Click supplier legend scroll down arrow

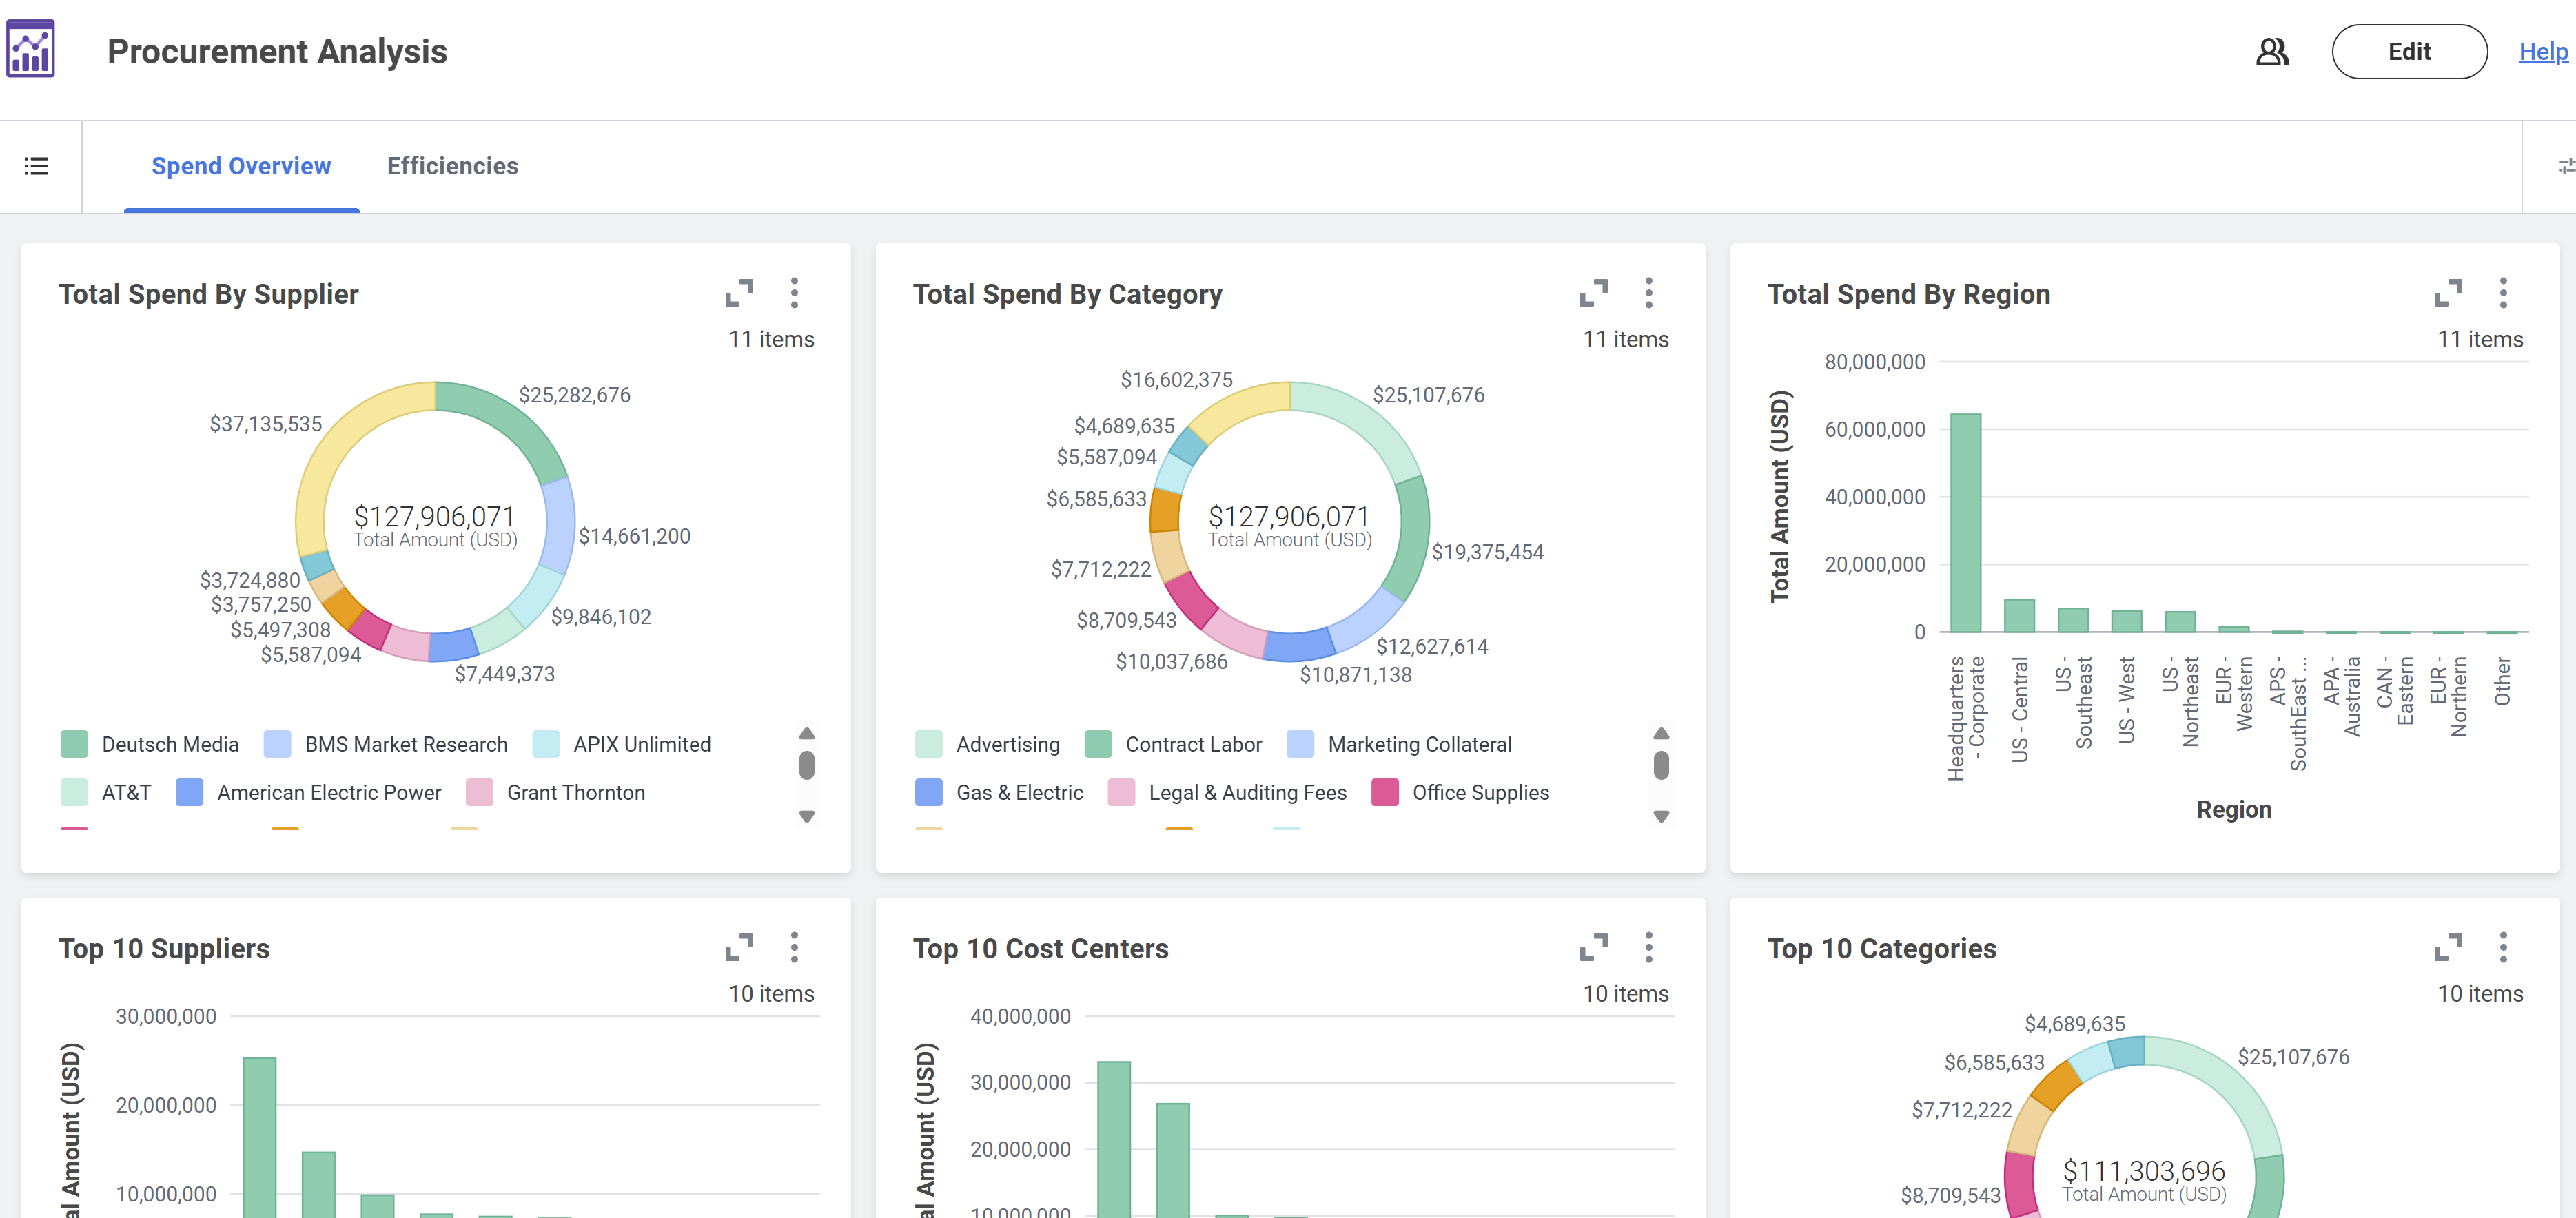pyautogui.click(x=807, y=817)
